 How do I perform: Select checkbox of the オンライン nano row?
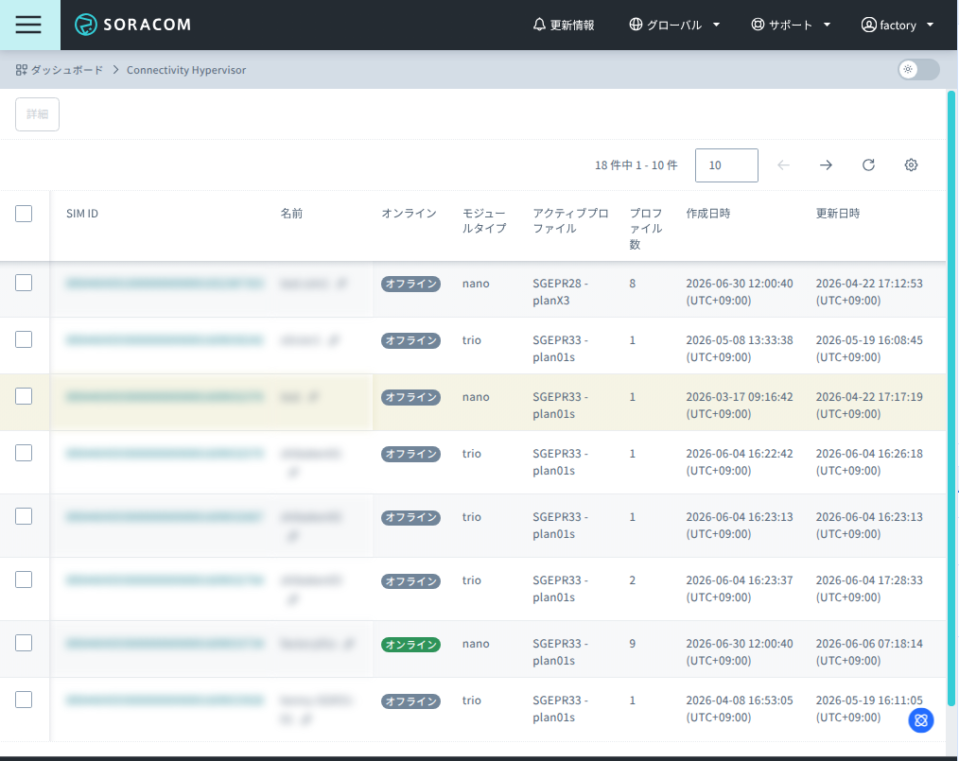coord(24,643)
